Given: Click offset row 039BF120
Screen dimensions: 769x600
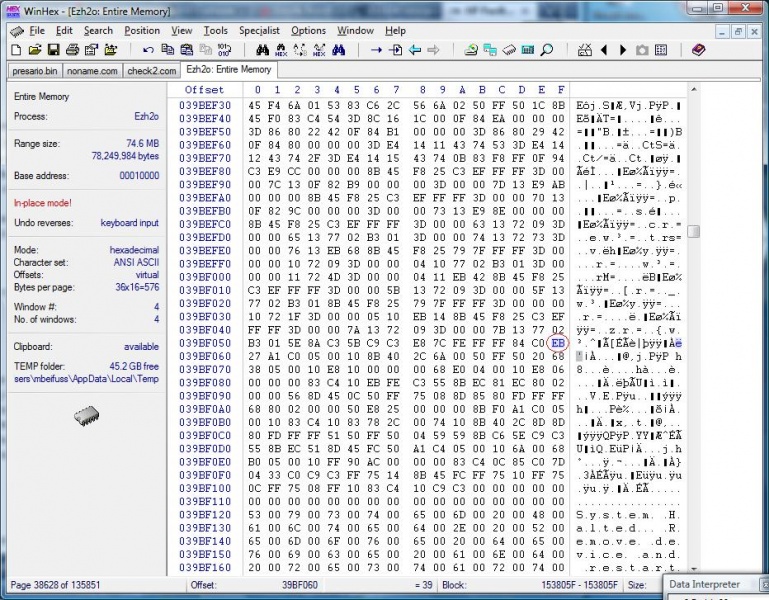Looking at the screenshot, I should [205, 515].
